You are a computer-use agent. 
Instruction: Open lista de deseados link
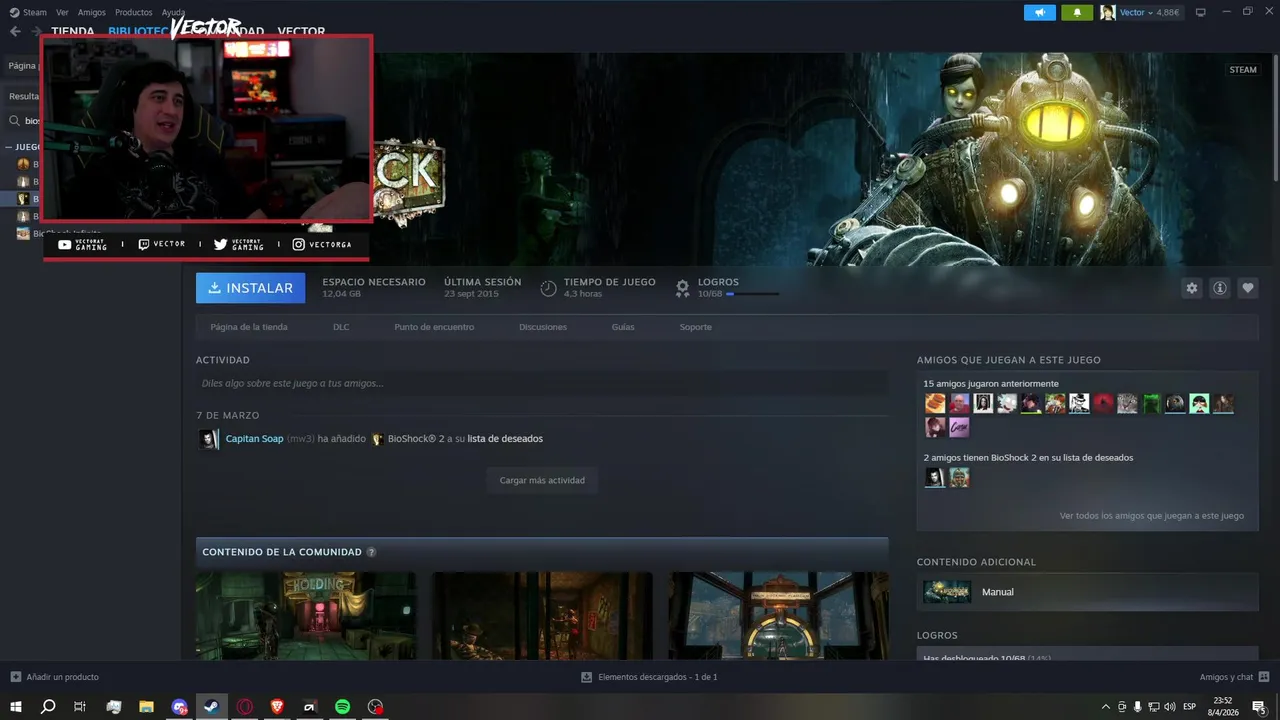pyautogui.click(x=505, y=439)
